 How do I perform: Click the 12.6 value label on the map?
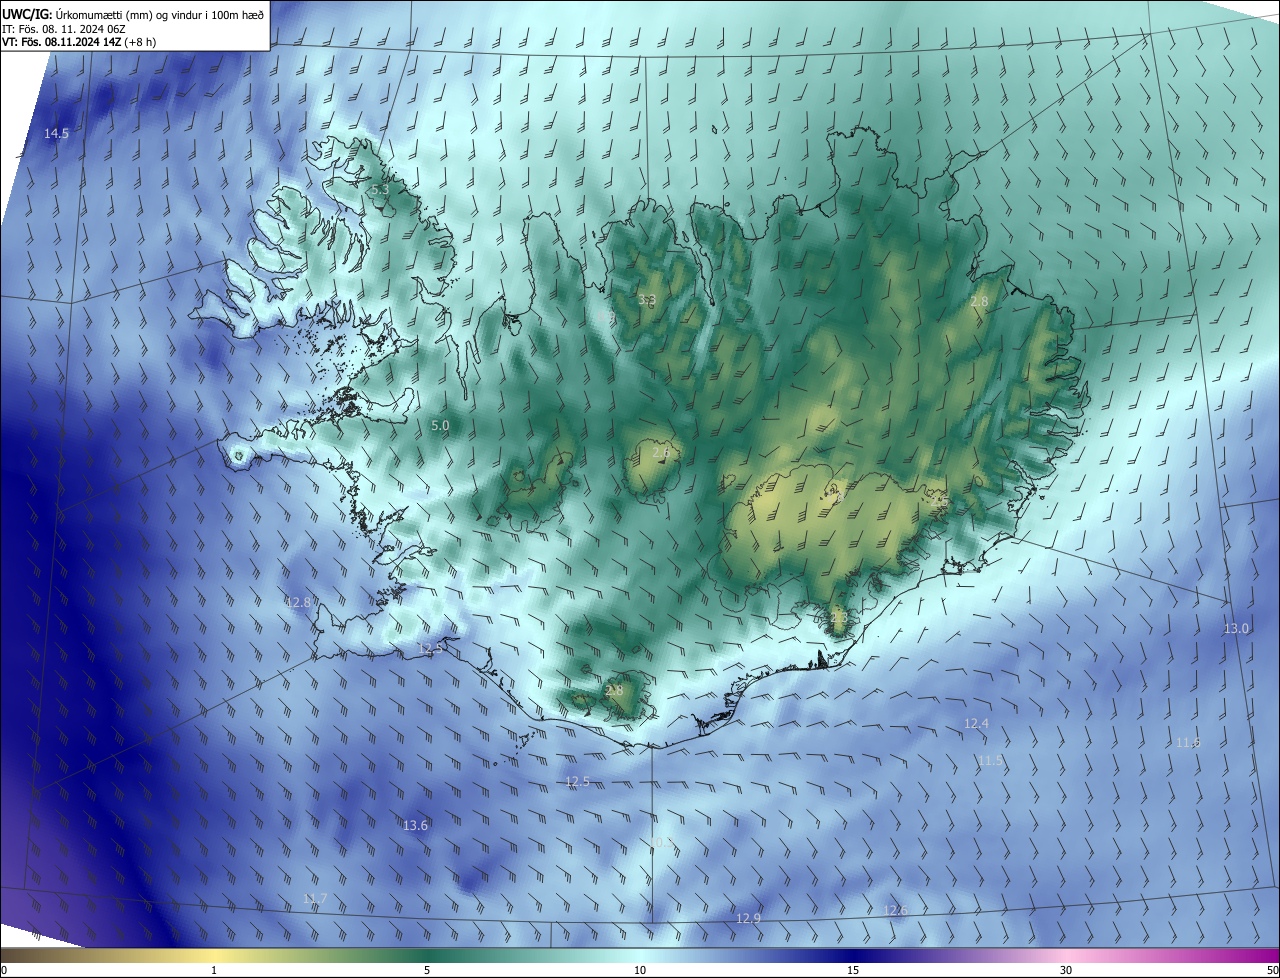pos(895,910)
